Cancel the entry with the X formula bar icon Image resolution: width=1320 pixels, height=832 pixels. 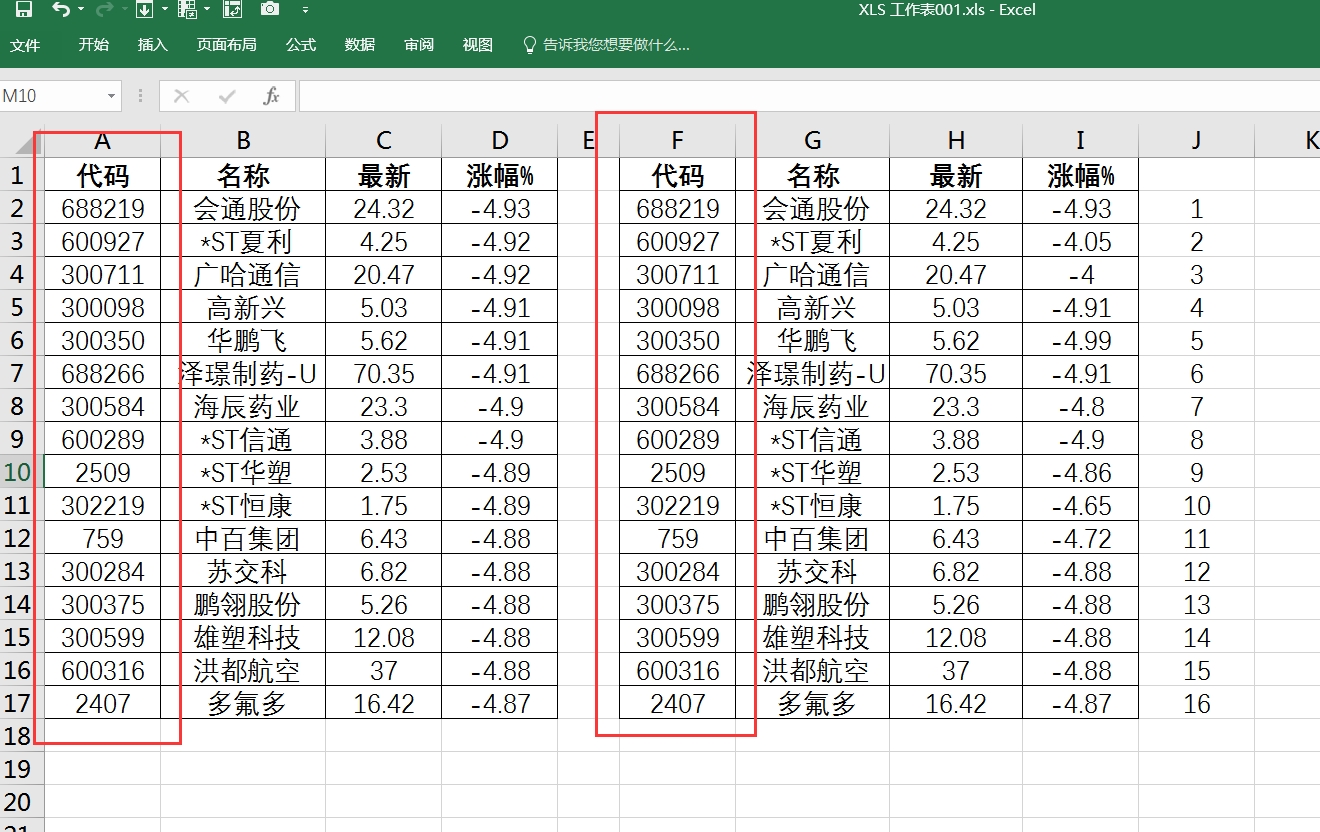181,96
